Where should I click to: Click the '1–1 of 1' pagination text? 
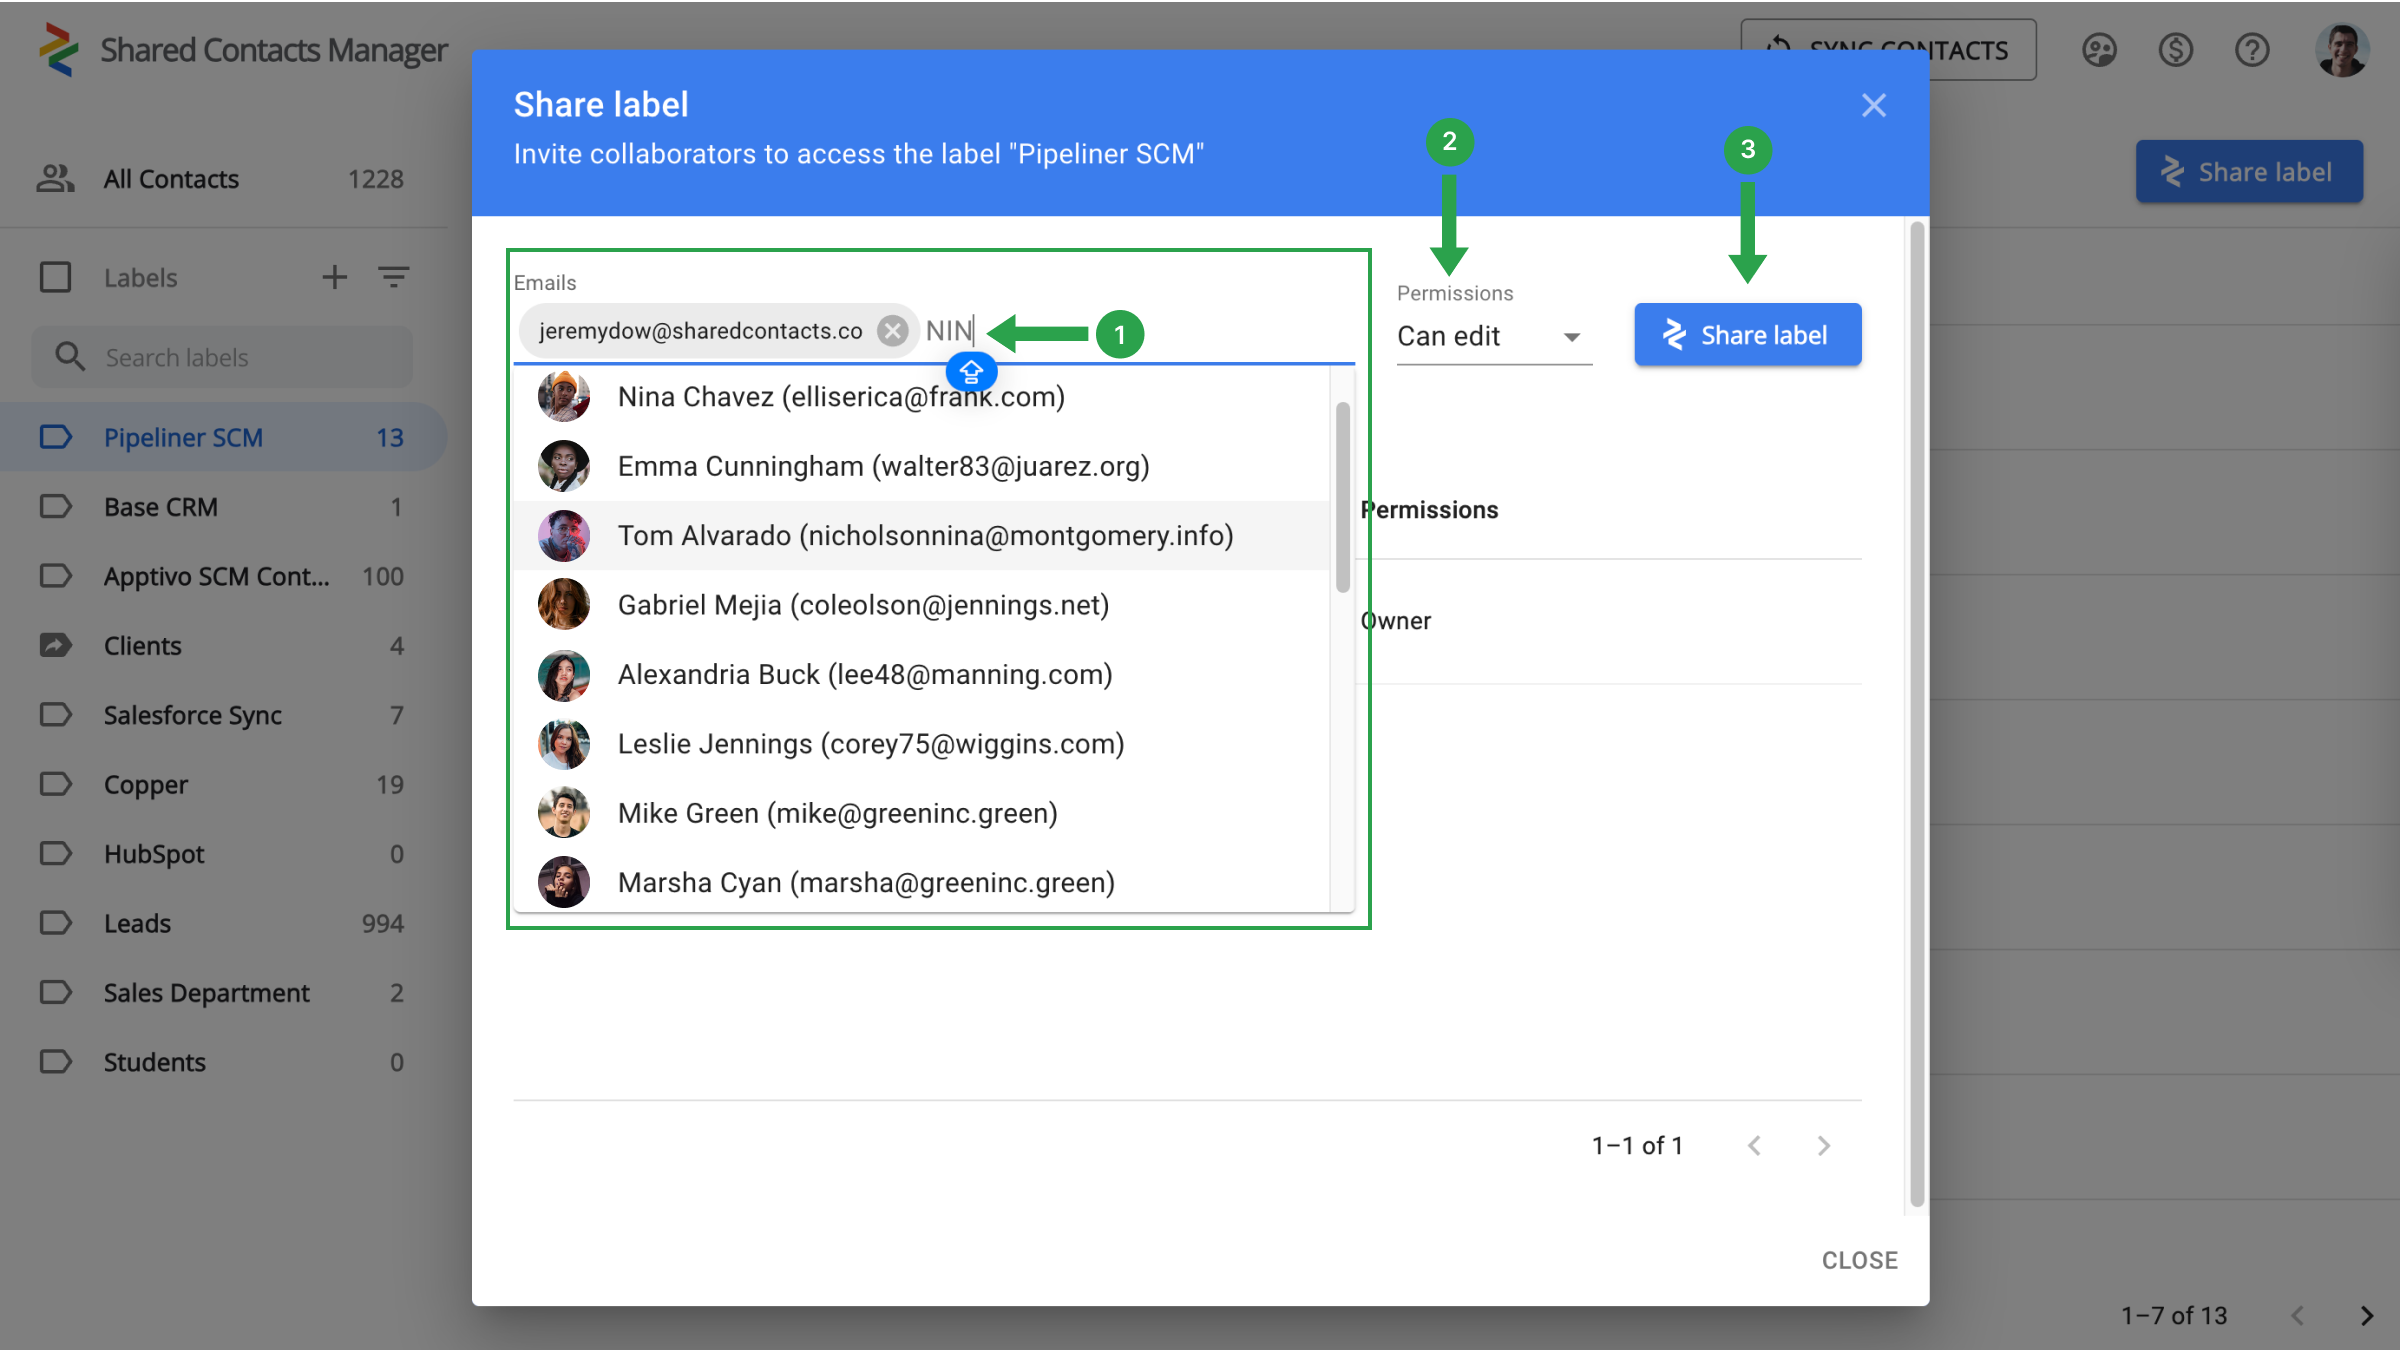pos(1637,1145)
